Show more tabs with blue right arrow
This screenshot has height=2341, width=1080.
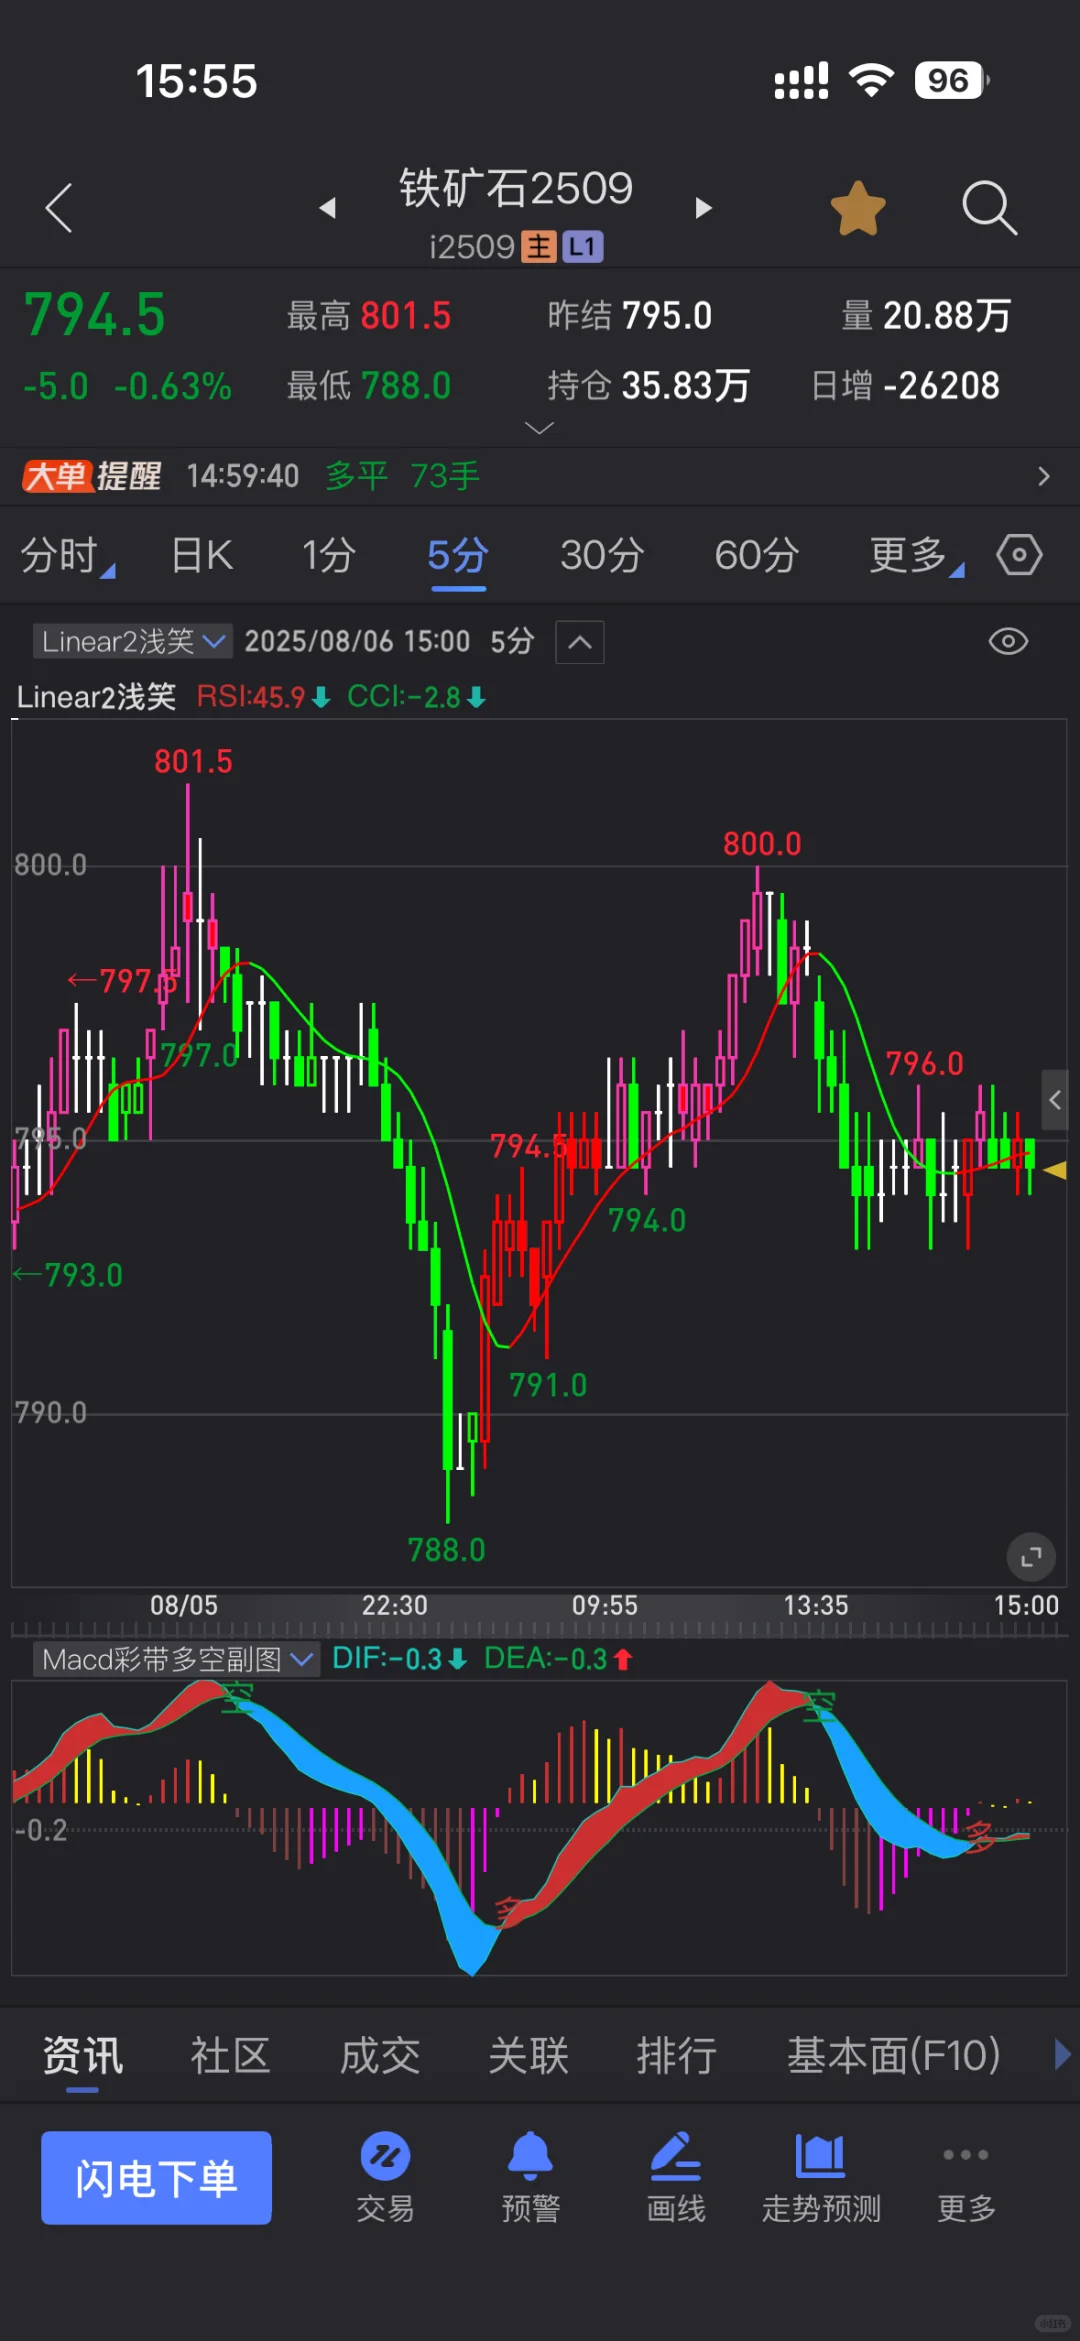[1062, 2055]
